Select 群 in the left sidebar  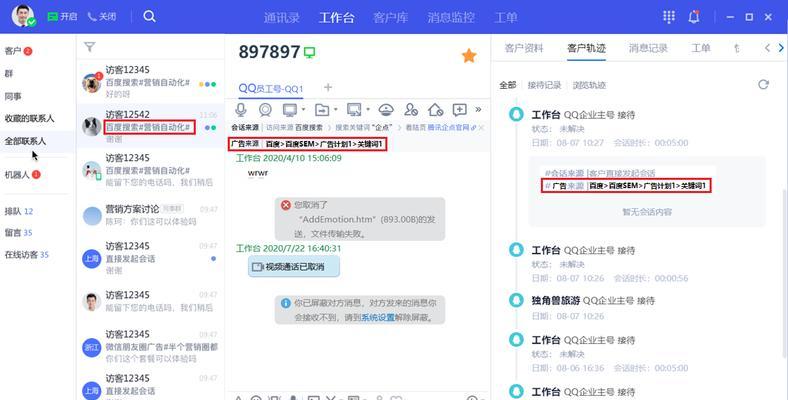click(9, 73)
